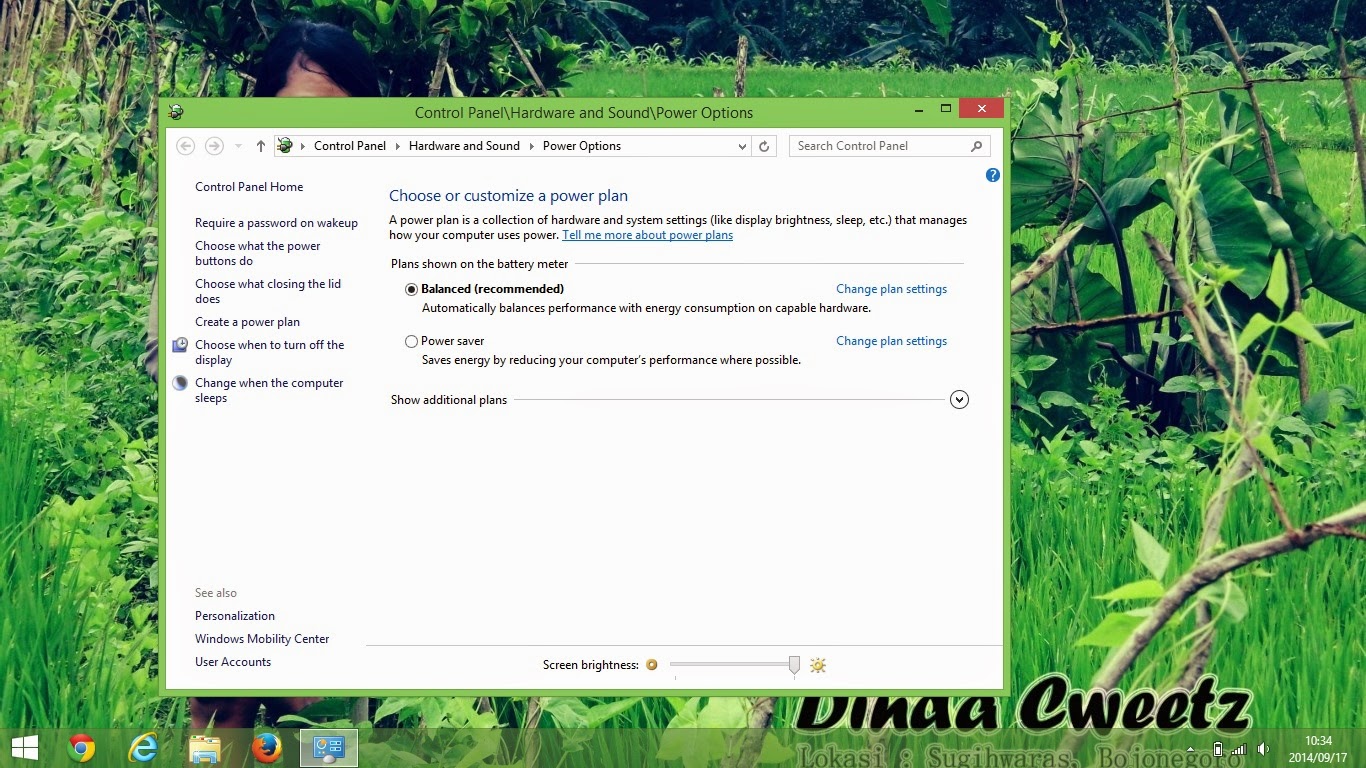Show hidden icons in the system tray
Viewport: 1366px width, 768px height.
[x=1190, y=749]
